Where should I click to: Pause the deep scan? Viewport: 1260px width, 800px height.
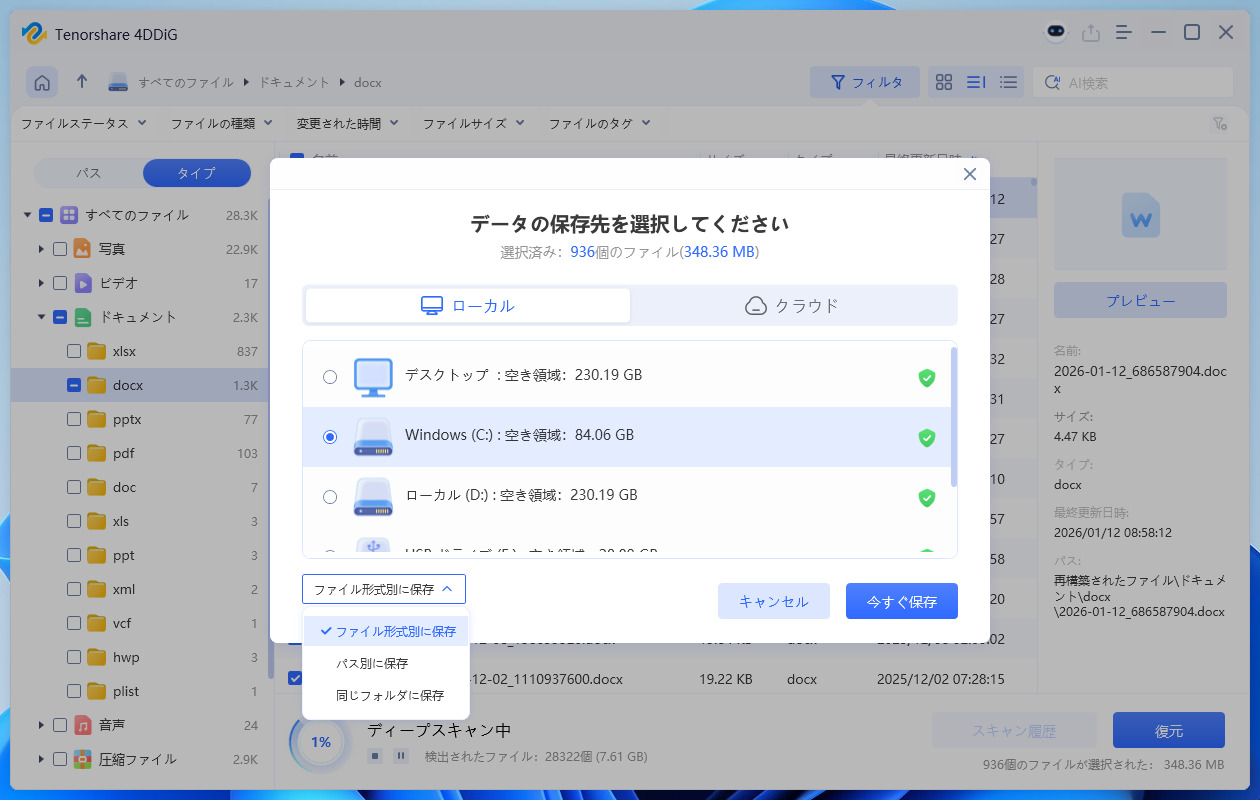400,756
